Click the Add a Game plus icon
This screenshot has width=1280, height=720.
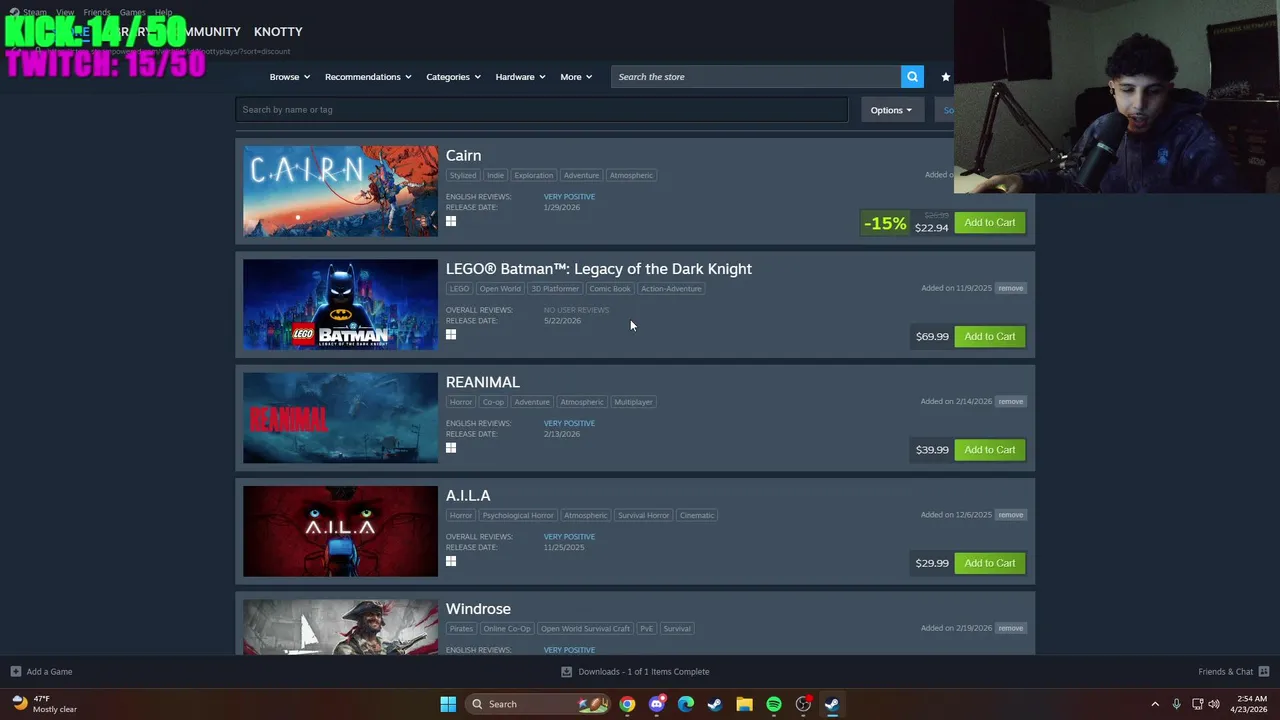[15, 671]
